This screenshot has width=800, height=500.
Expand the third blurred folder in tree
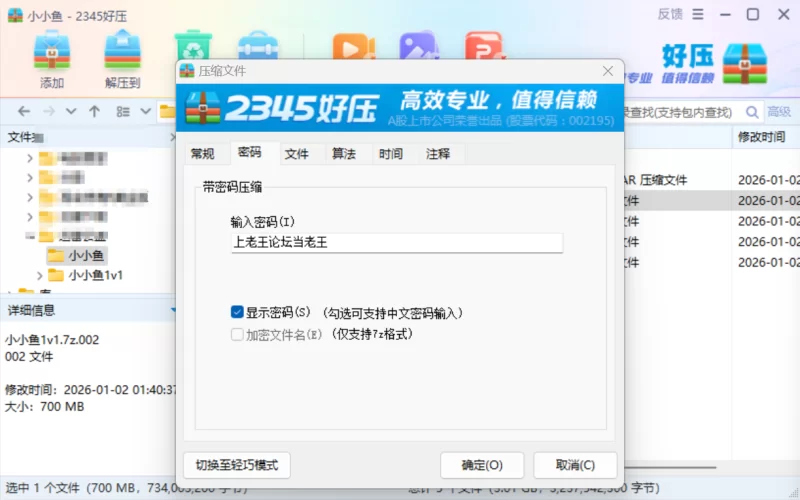pos(30,197)
